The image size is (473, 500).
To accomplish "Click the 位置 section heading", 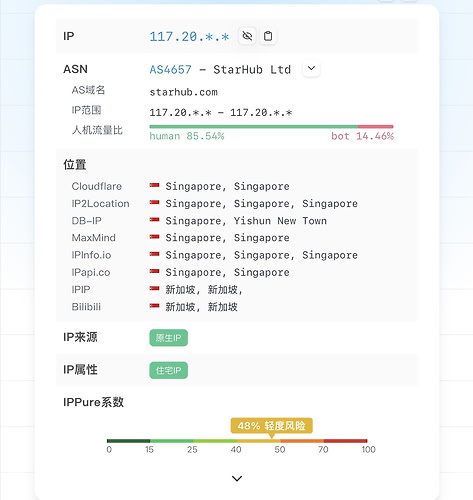I will click(x=75, y=165).
